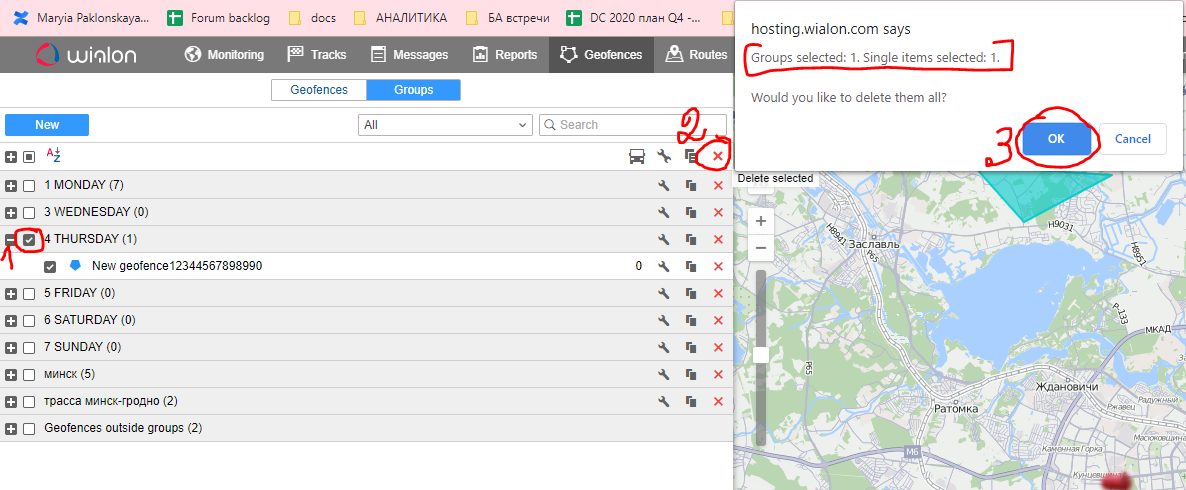Collapse the 4 THURSDAY group
This screenshot has height=490, width=1186.
(11, 240)
